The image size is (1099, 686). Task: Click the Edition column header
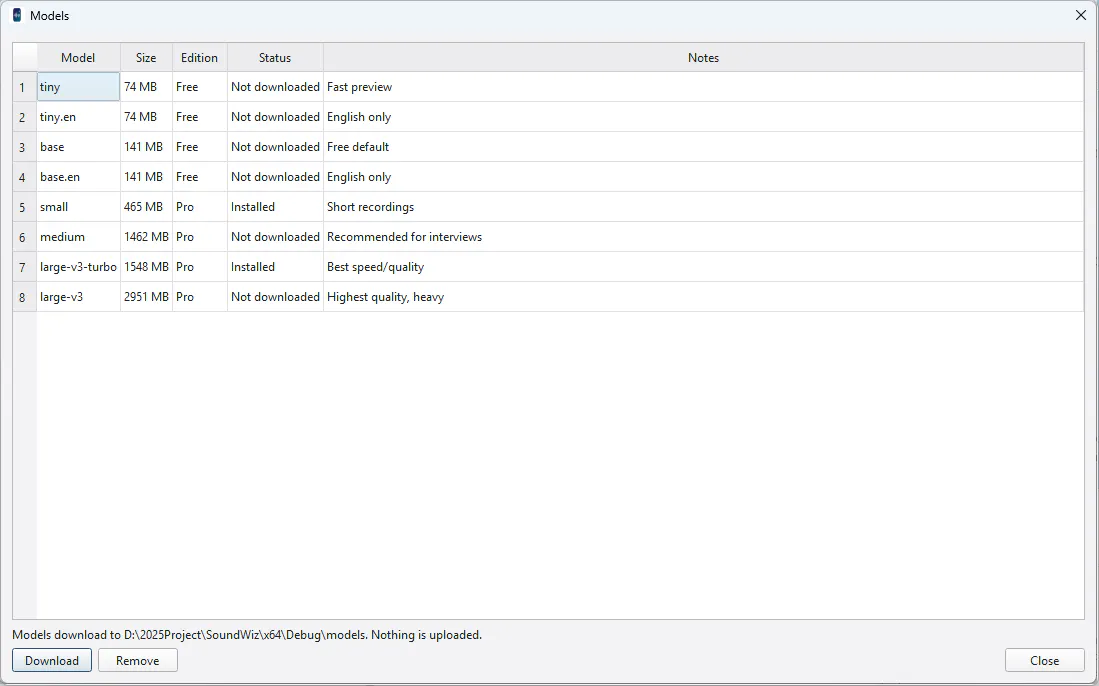tap(199, 57)
